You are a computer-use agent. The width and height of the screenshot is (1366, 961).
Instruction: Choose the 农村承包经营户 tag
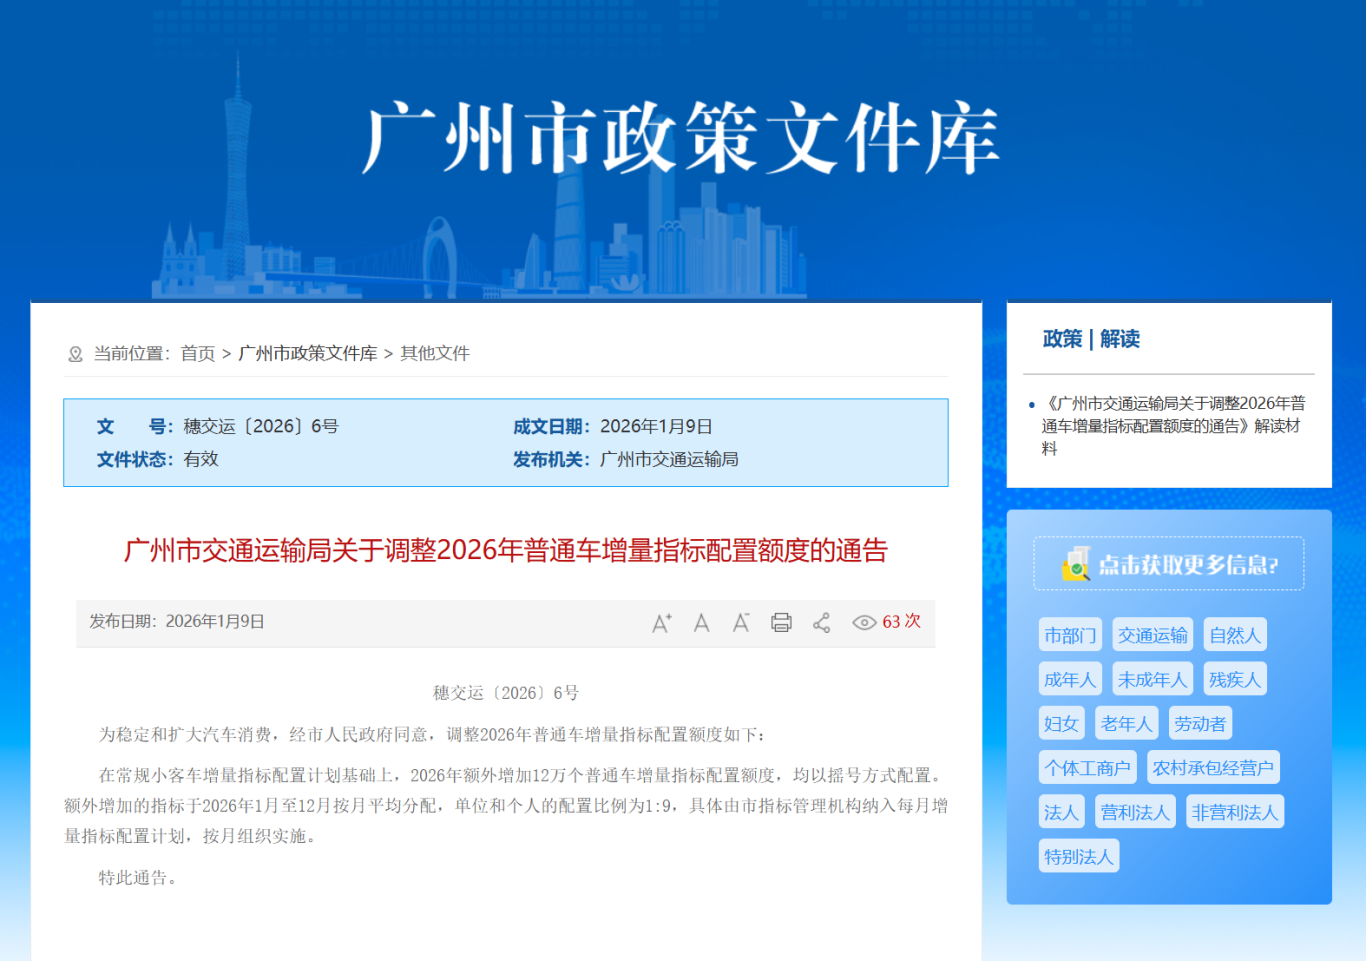coord(1213,768)
